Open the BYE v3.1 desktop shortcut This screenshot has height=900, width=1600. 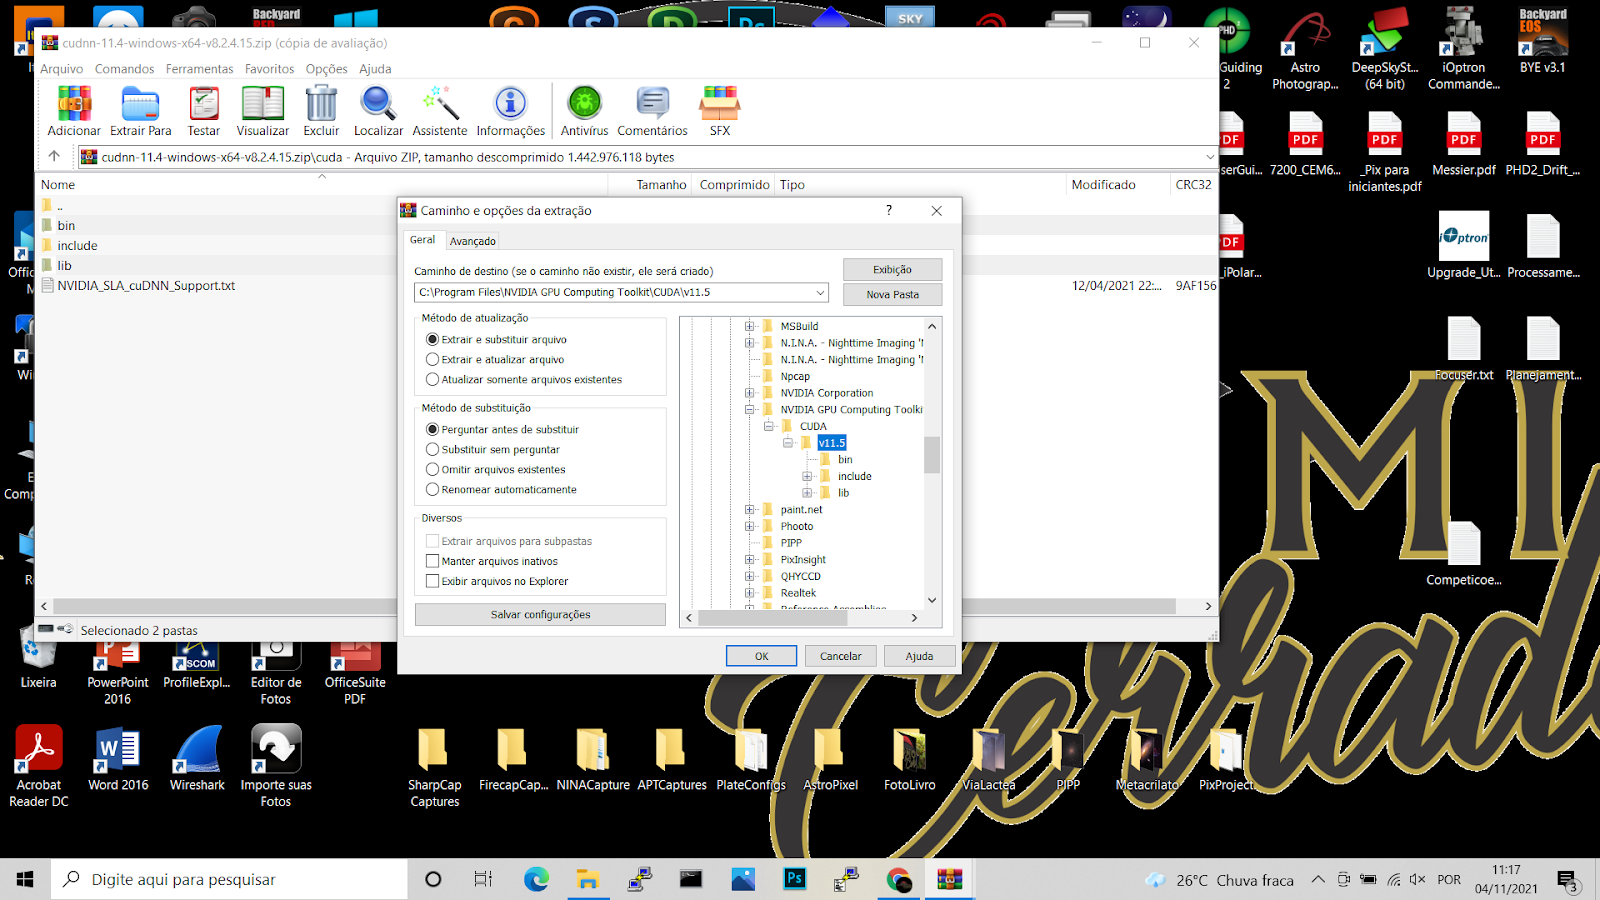click(1543, 40)
